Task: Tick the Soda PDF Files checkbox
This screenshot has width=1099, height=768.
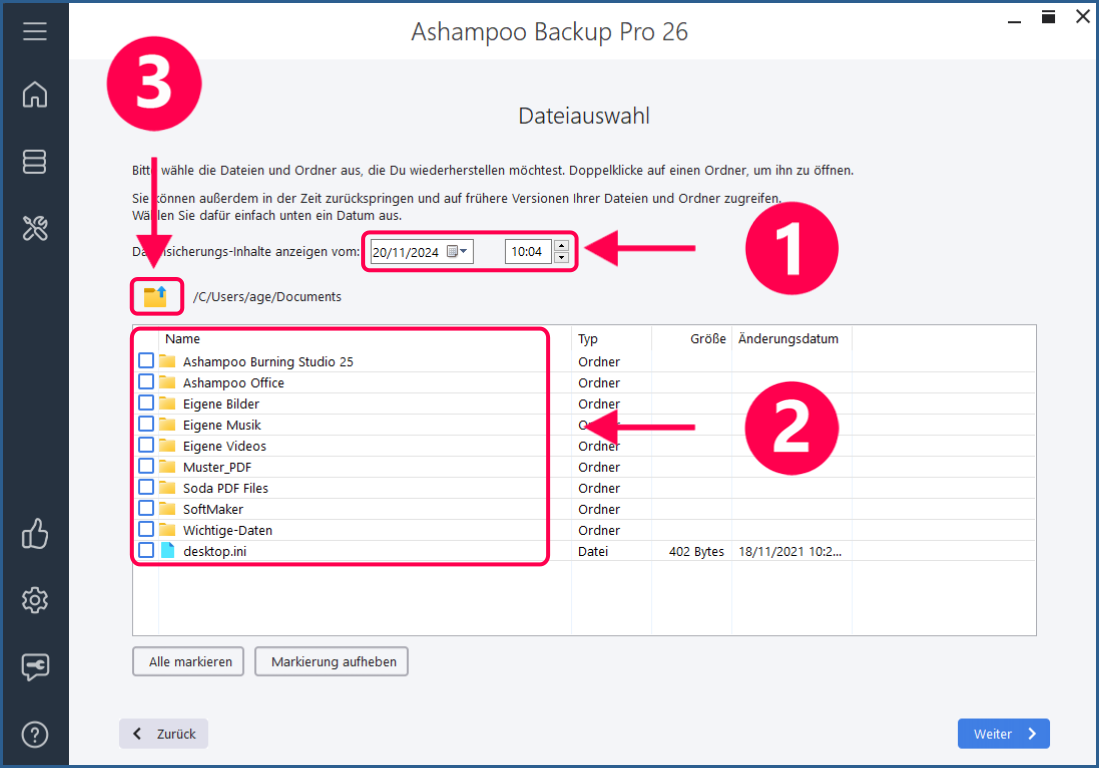Action: coord(146,486)
